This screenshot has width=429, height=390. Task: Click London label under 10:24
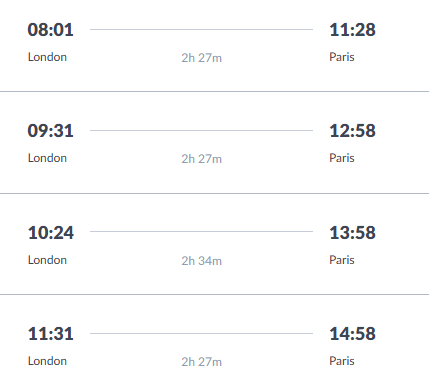point(47,260)
